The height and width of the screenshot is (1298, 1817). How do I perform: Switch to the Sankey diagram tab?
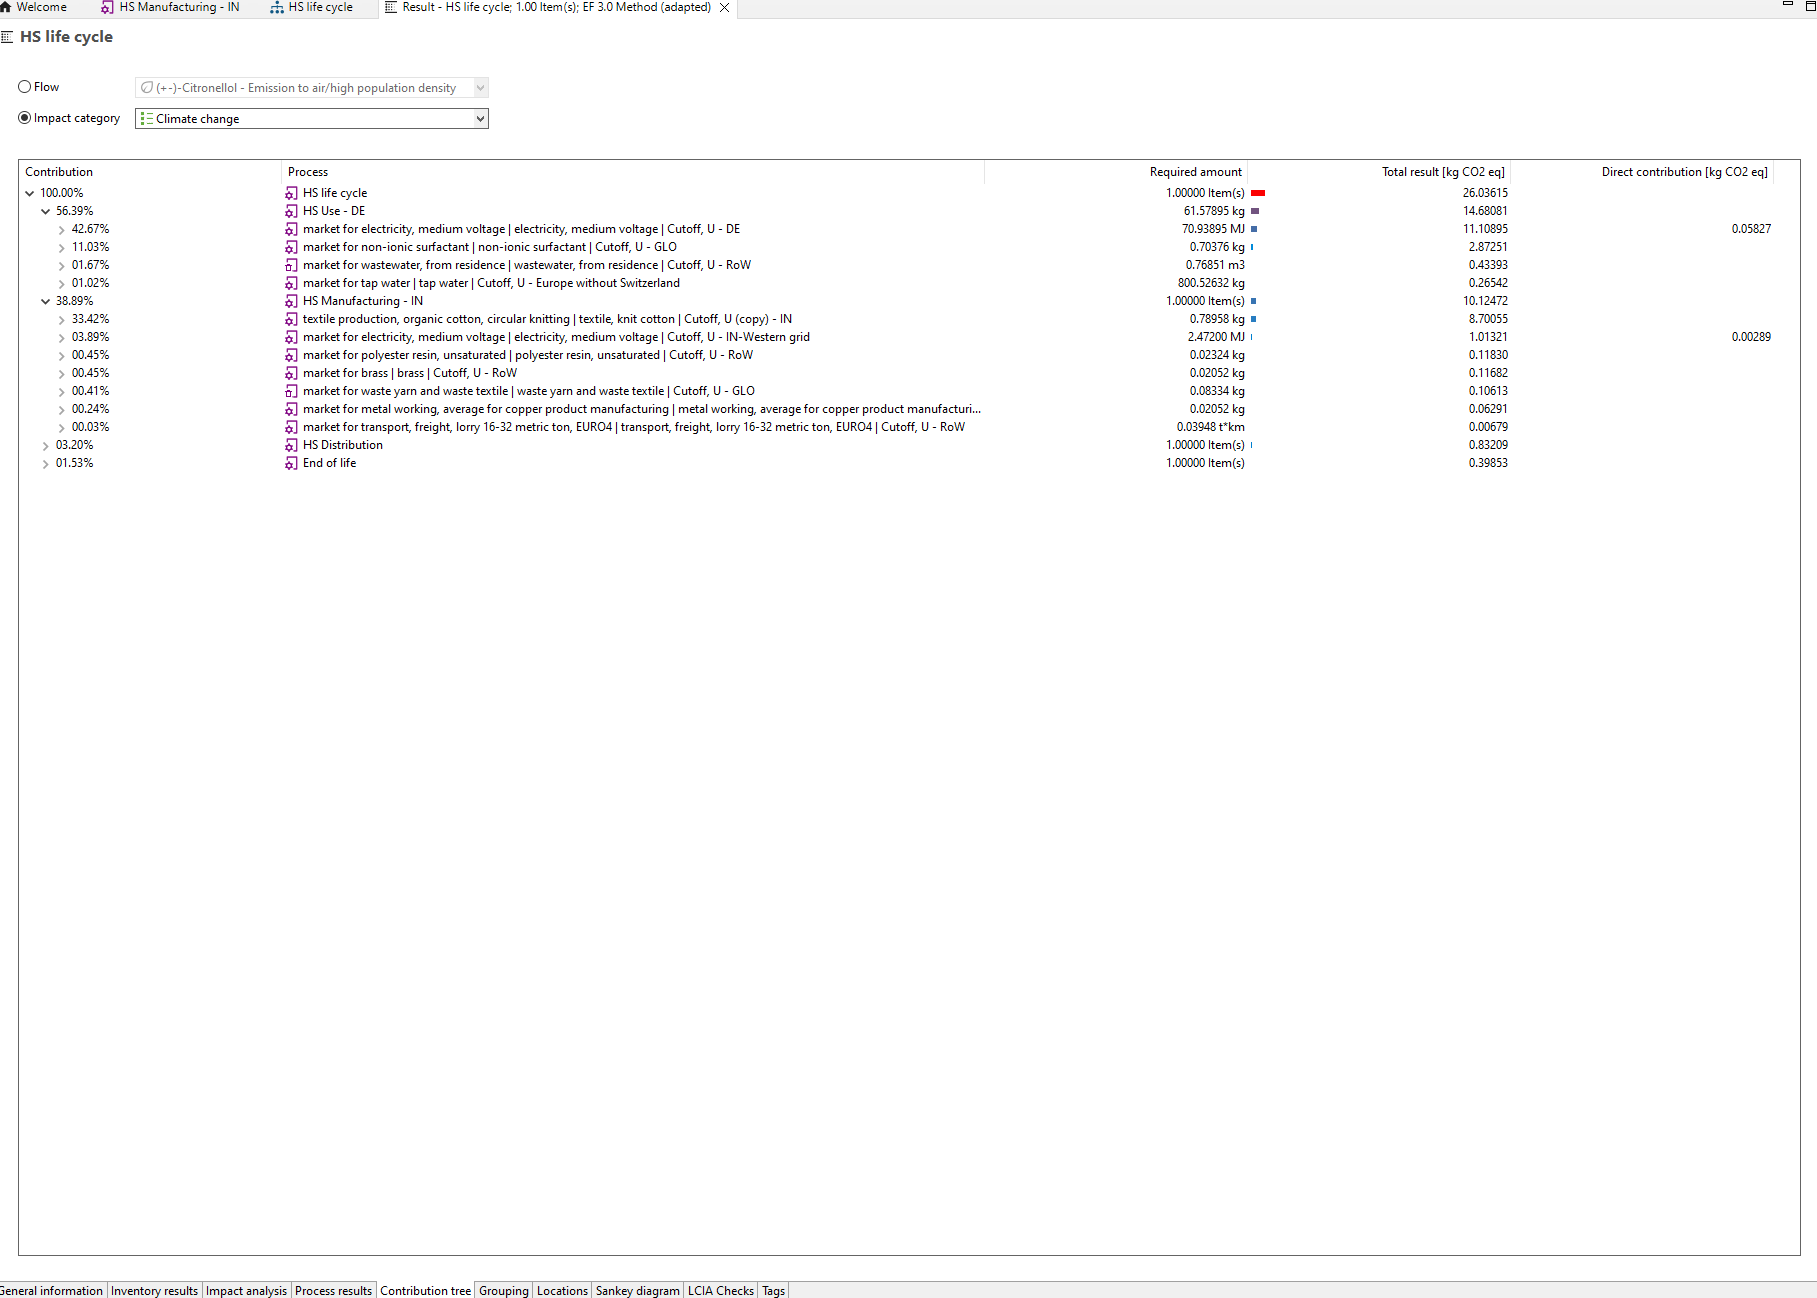(637, 1290)
